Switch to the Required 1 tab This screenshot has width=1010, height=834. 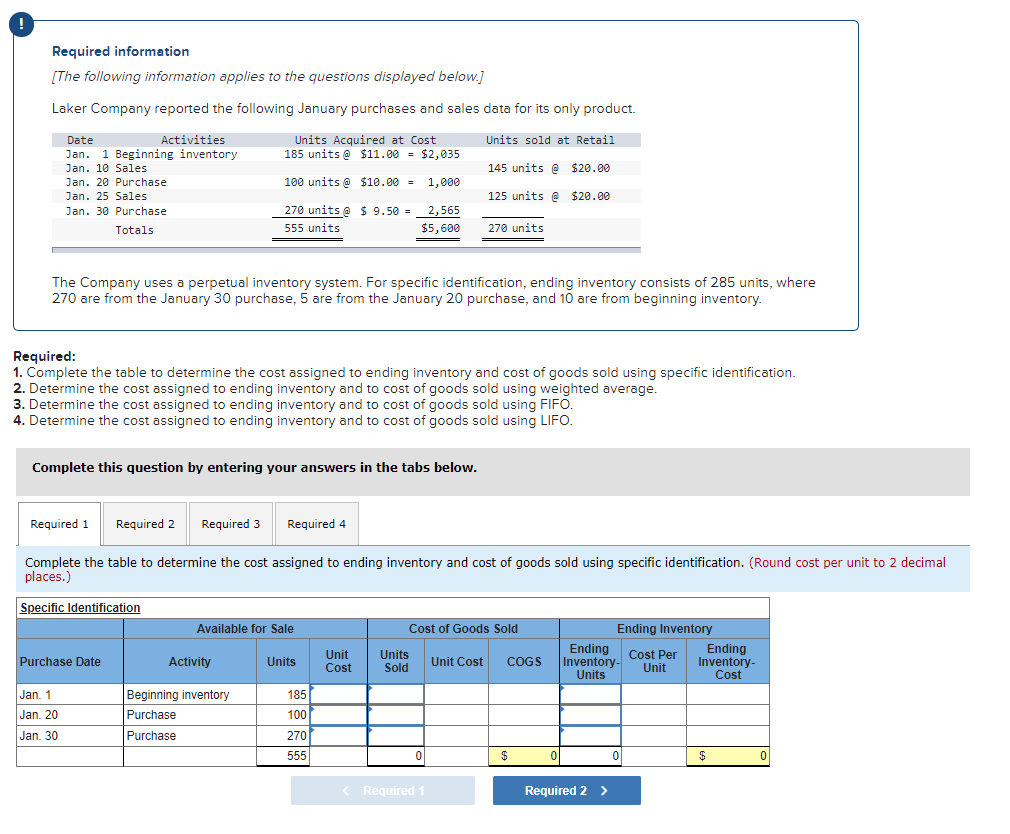point(59,524)
